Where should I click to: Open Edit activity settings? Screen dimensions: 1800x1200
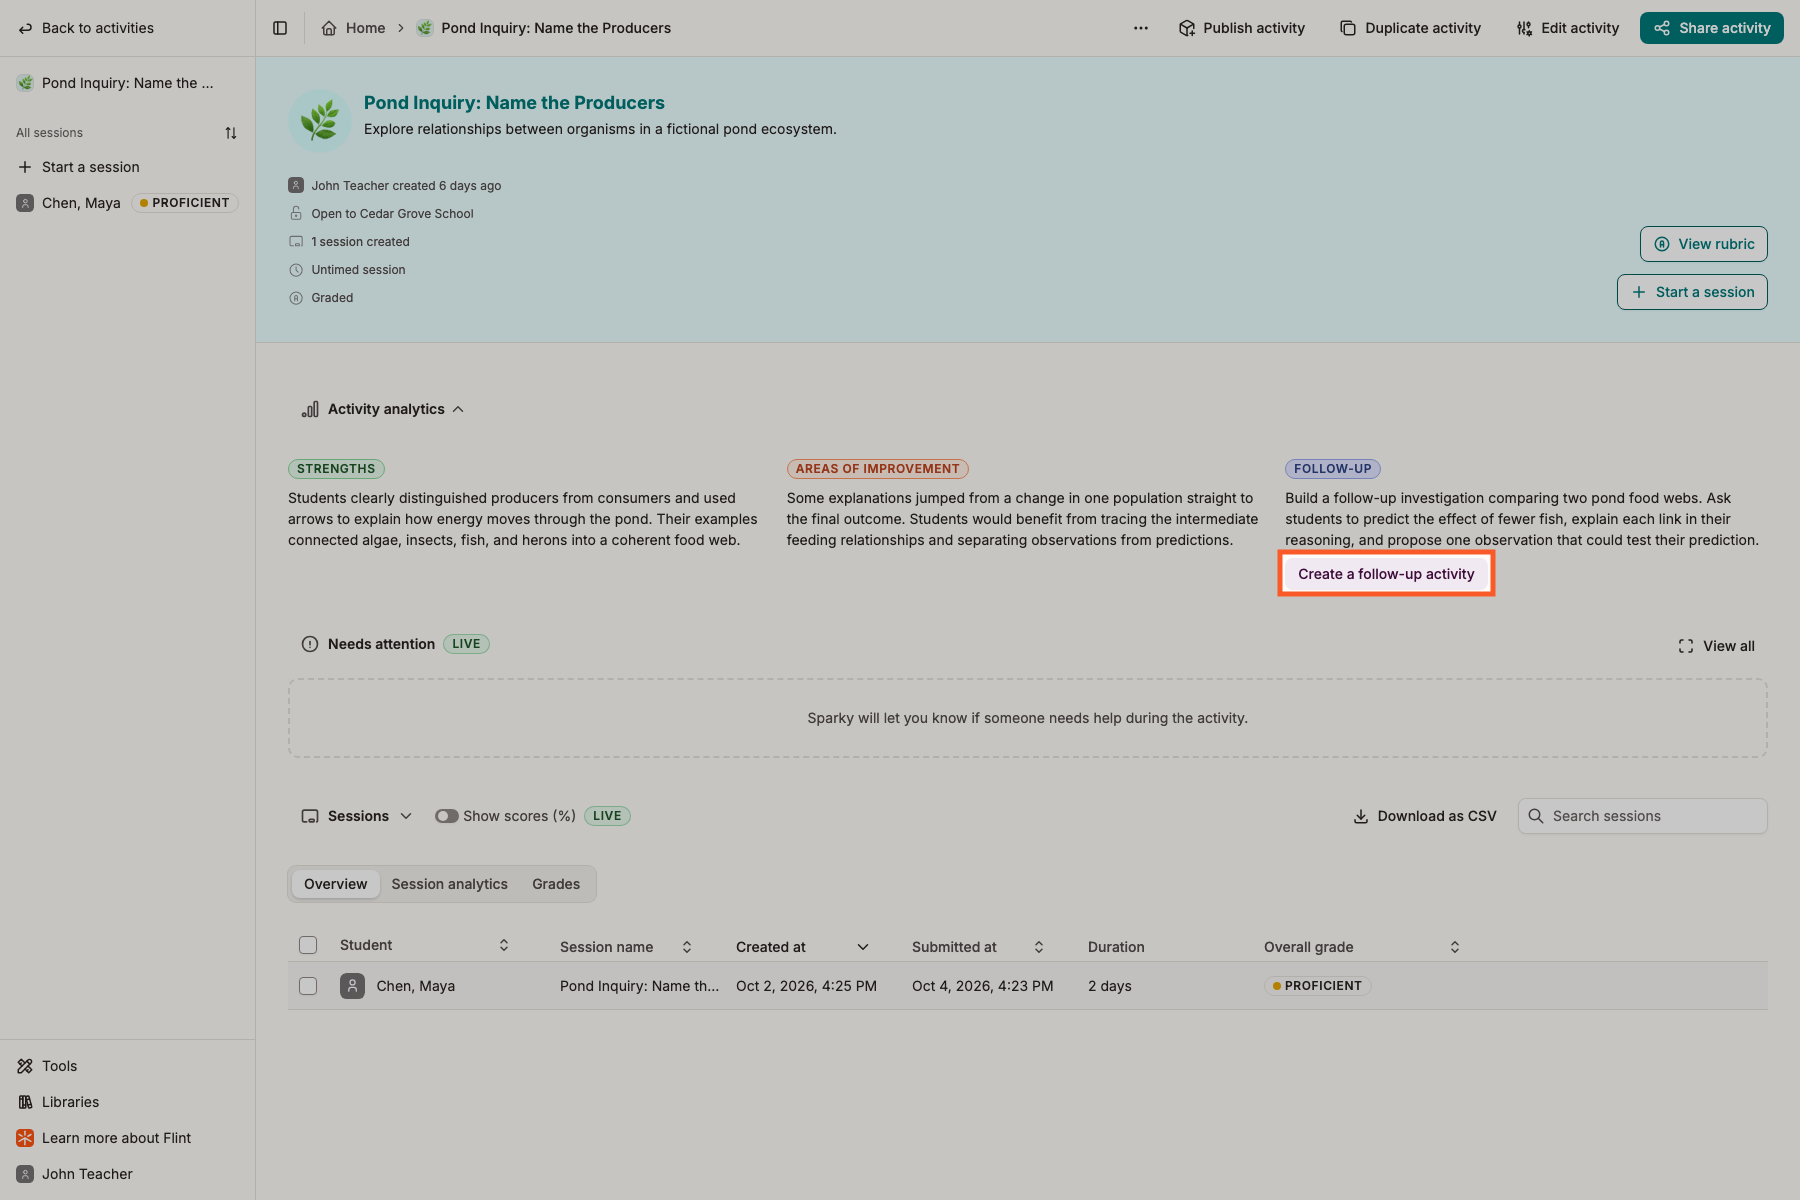[x=1567, y=28]
